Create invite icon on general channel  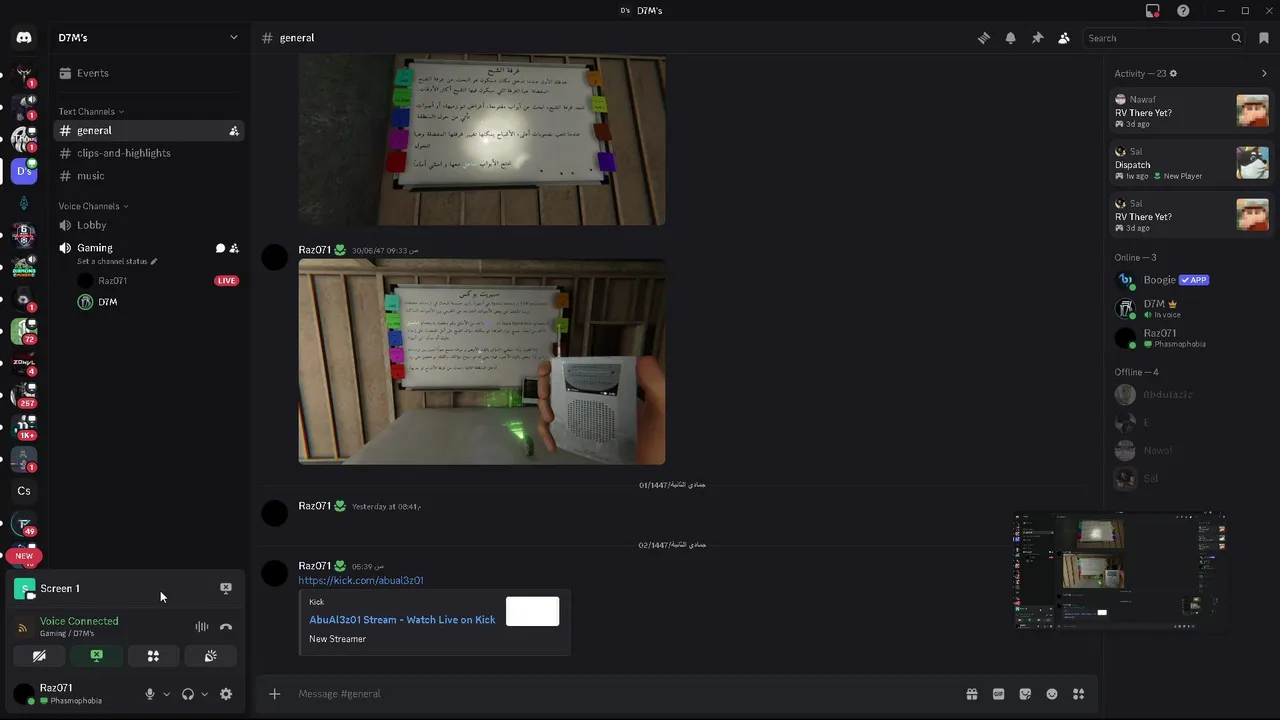point(234,131)
